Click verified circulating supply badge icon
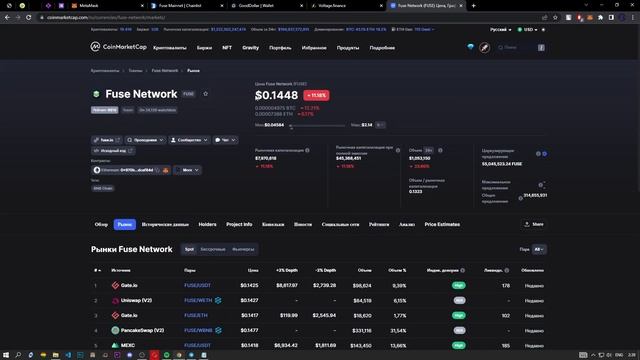Screen dimensions: 640x360 [544, 153]
